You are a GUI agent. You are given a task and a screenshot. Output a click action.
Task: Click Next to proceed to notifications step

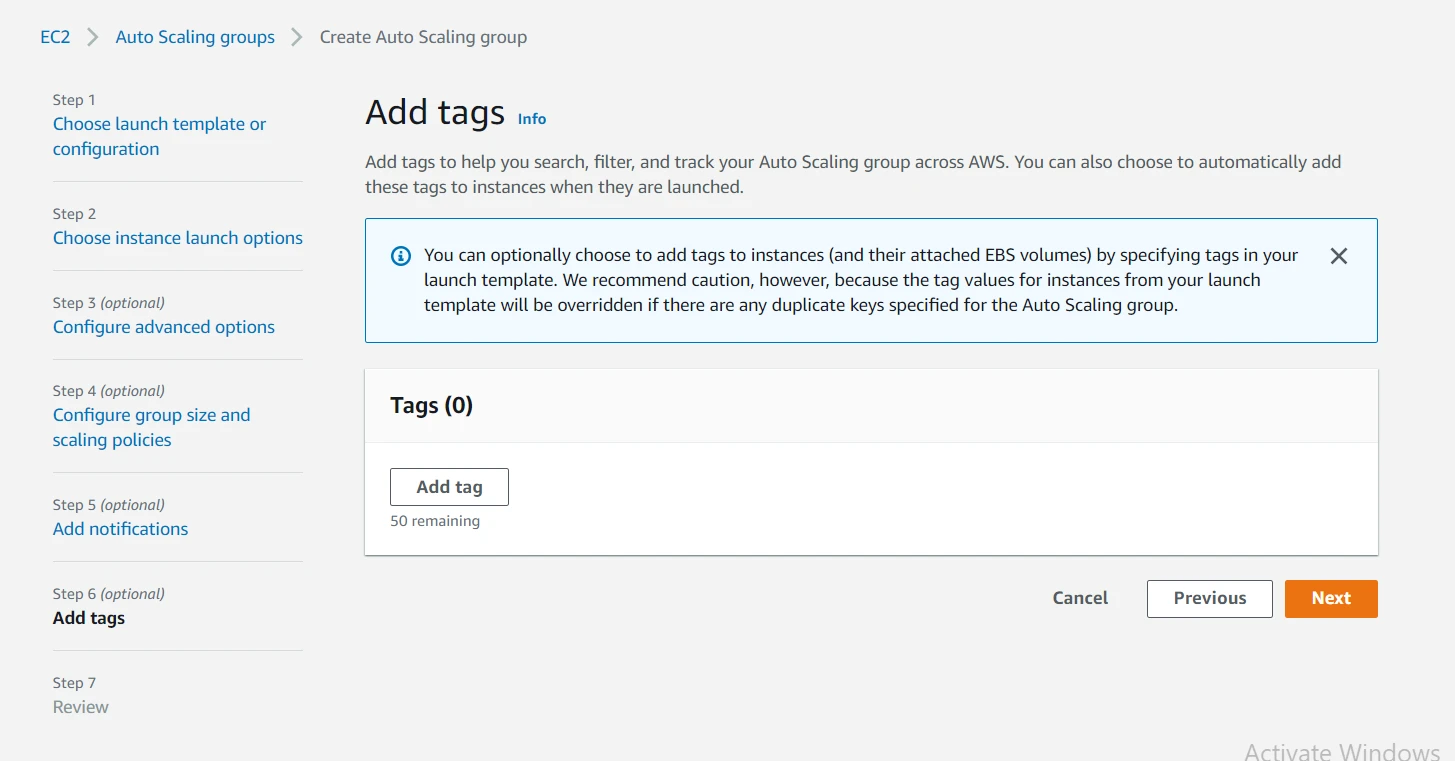pyautogui.click(x=1330, y=598)
